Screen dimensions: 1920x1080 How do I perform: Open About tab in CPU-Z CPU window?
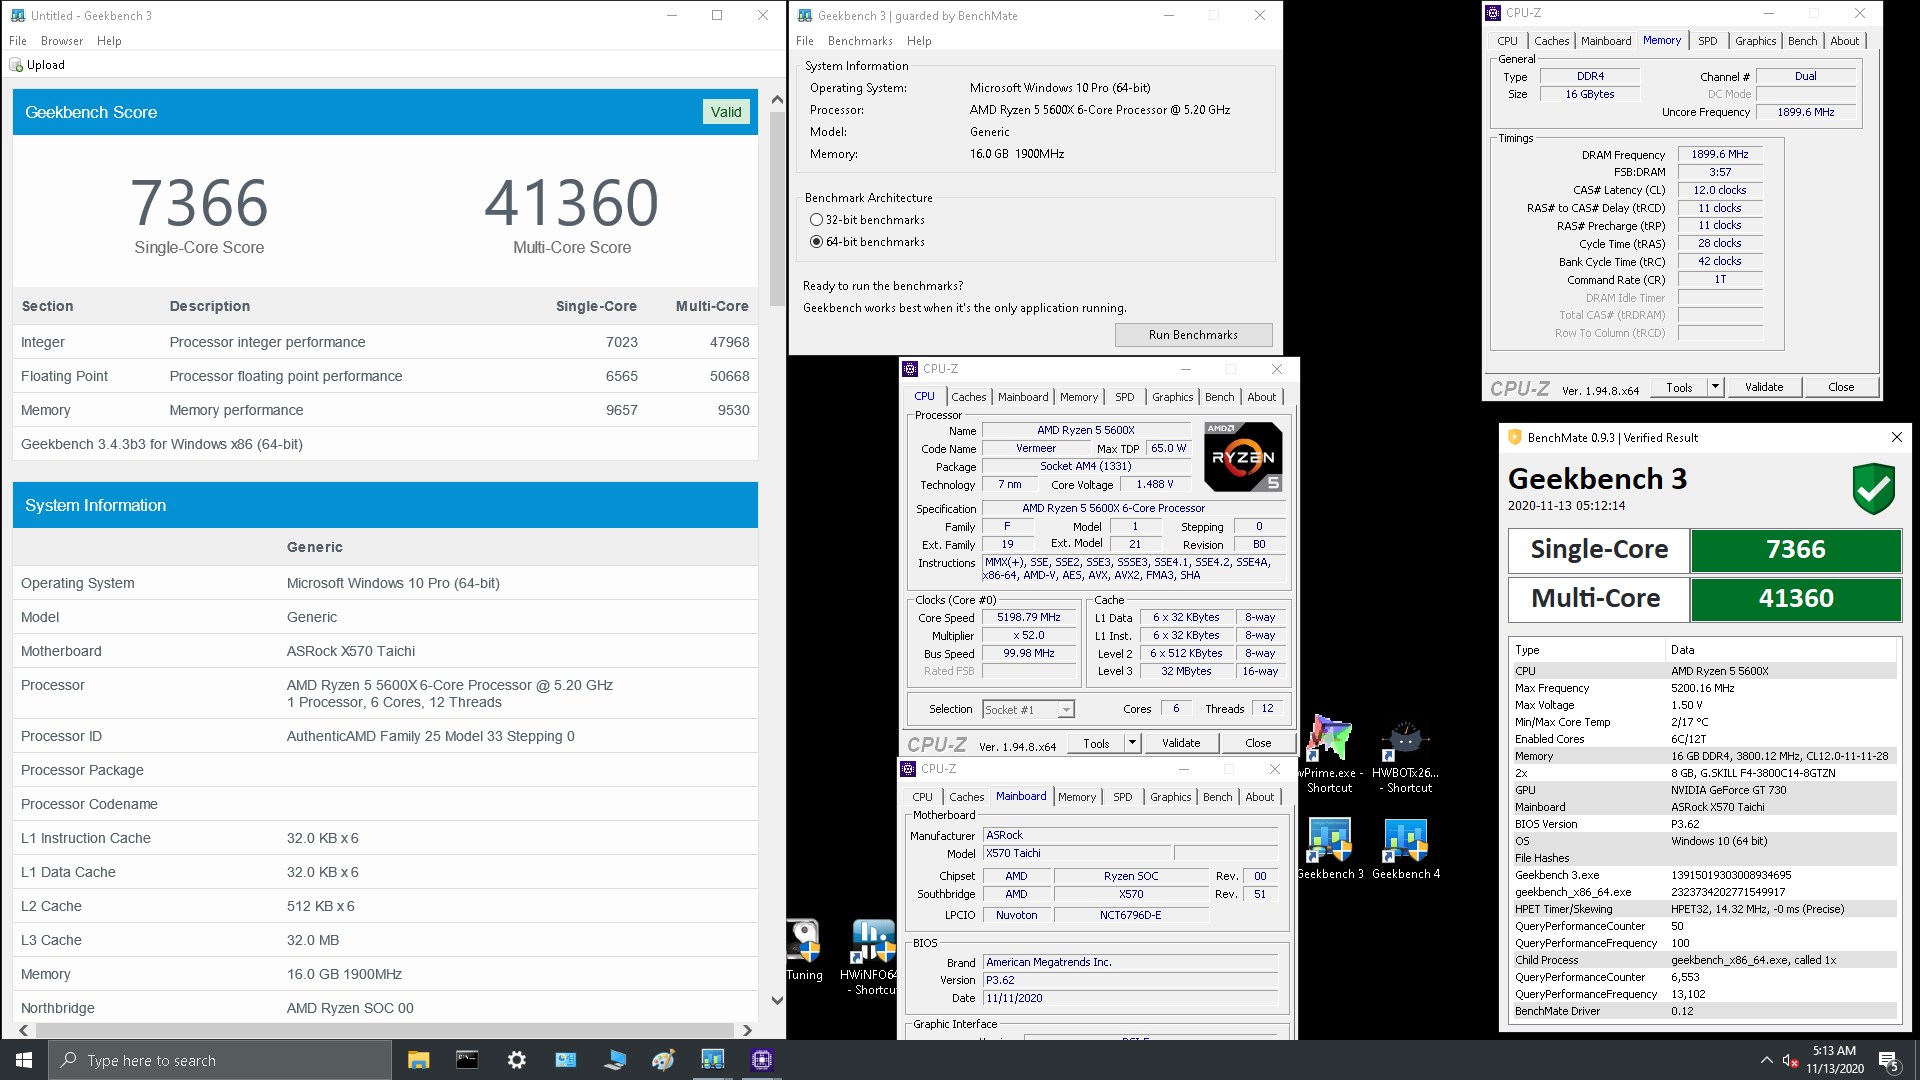(1261, 397)
